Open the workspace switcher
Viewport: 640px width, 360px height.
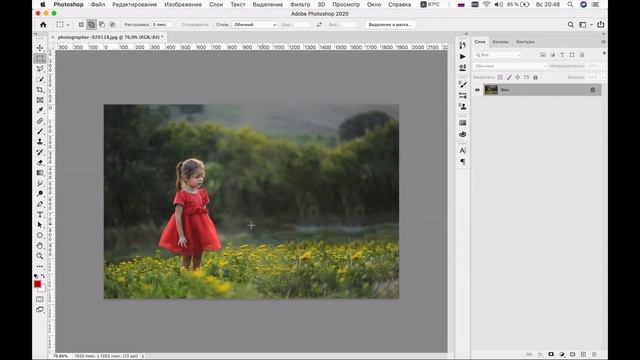tap(585, 24)
